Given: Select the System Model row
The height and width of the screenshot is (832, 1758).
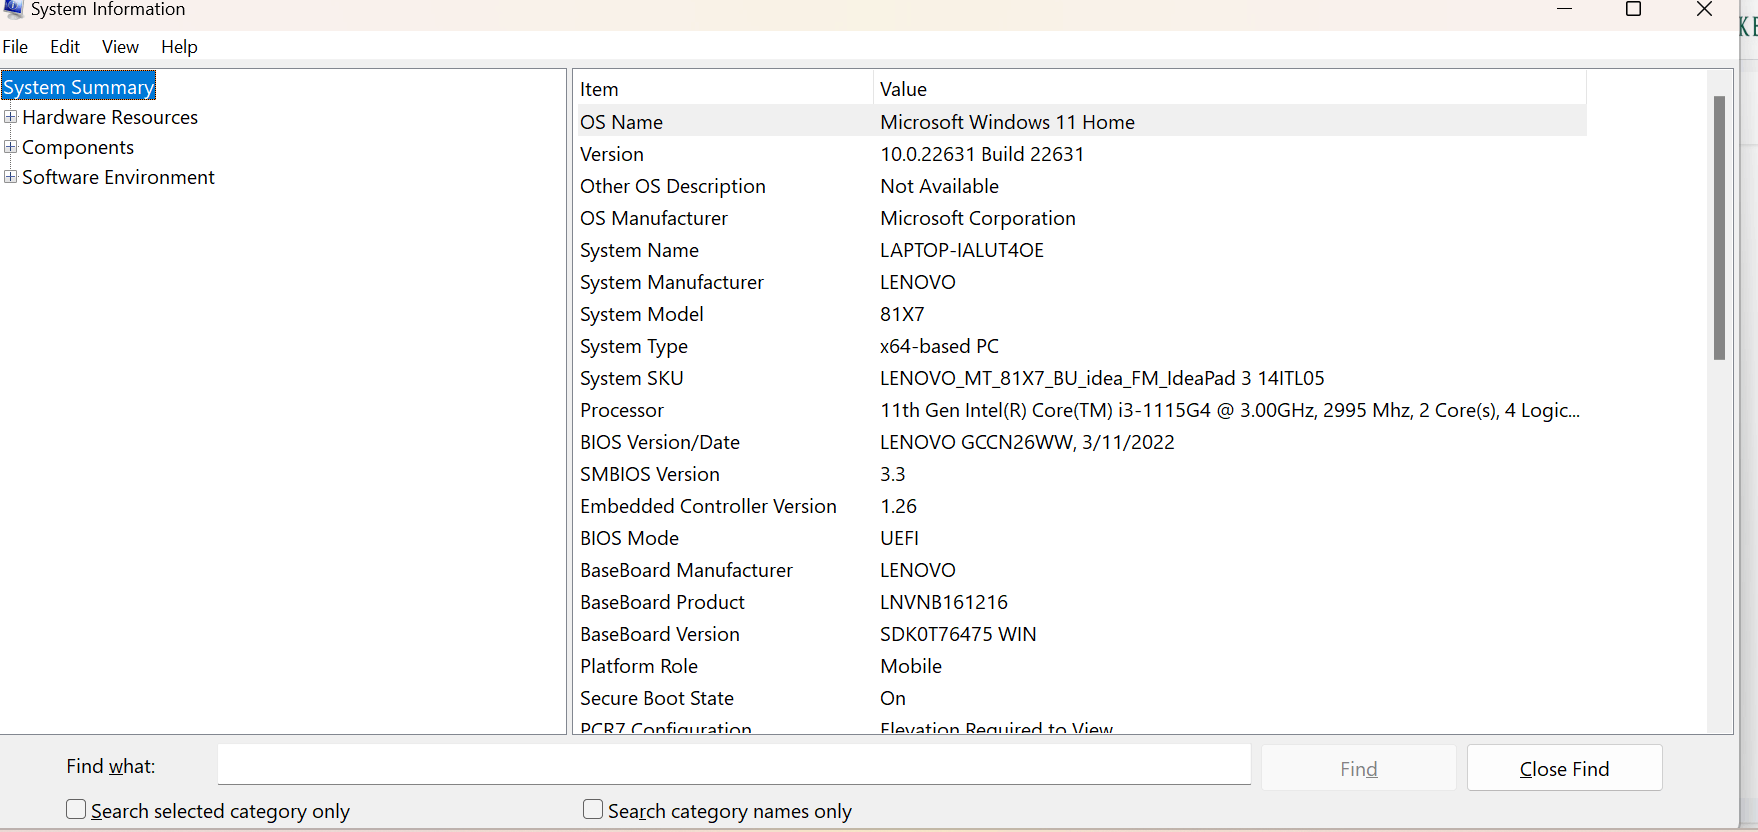Looking at the screenshot, I should pos(1081,314).
